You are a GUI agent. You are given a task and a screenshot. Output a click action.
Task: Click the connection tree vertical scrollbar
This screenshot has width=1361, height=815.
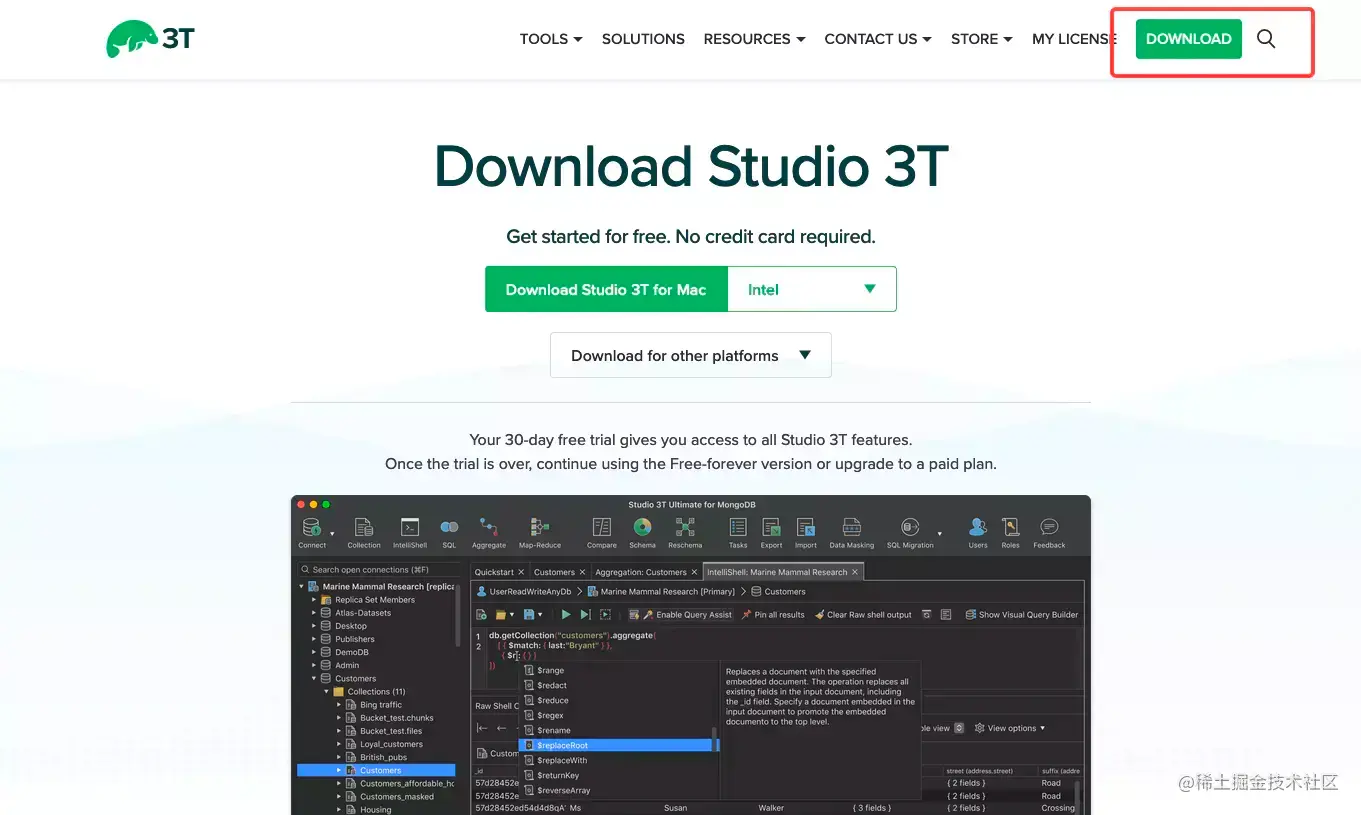tap(458, 615)
